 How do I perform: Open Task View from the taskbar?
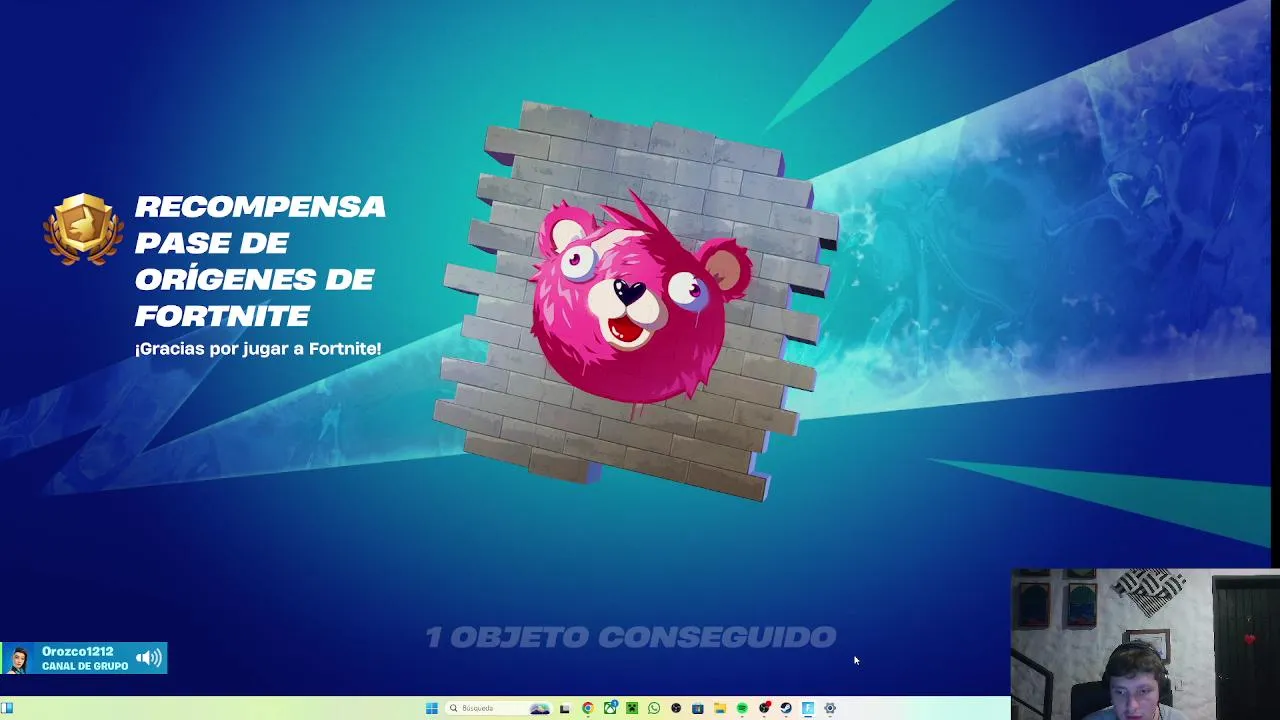click(565, 708)
